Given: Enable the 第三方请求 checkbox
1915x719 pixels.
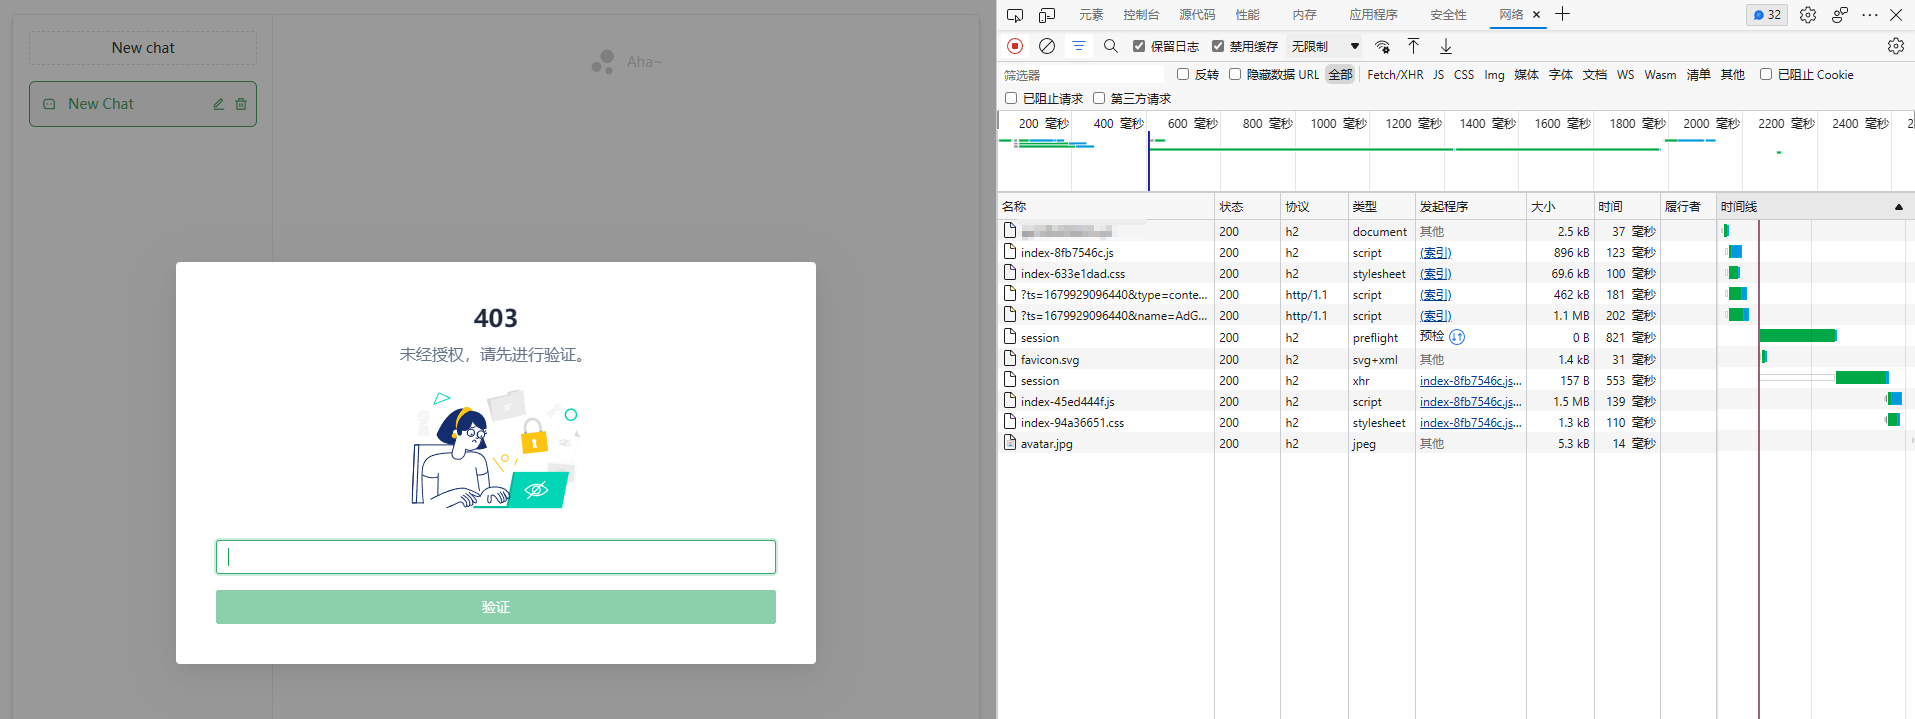Looking at the screenshot, I should tap(1099, 98).
